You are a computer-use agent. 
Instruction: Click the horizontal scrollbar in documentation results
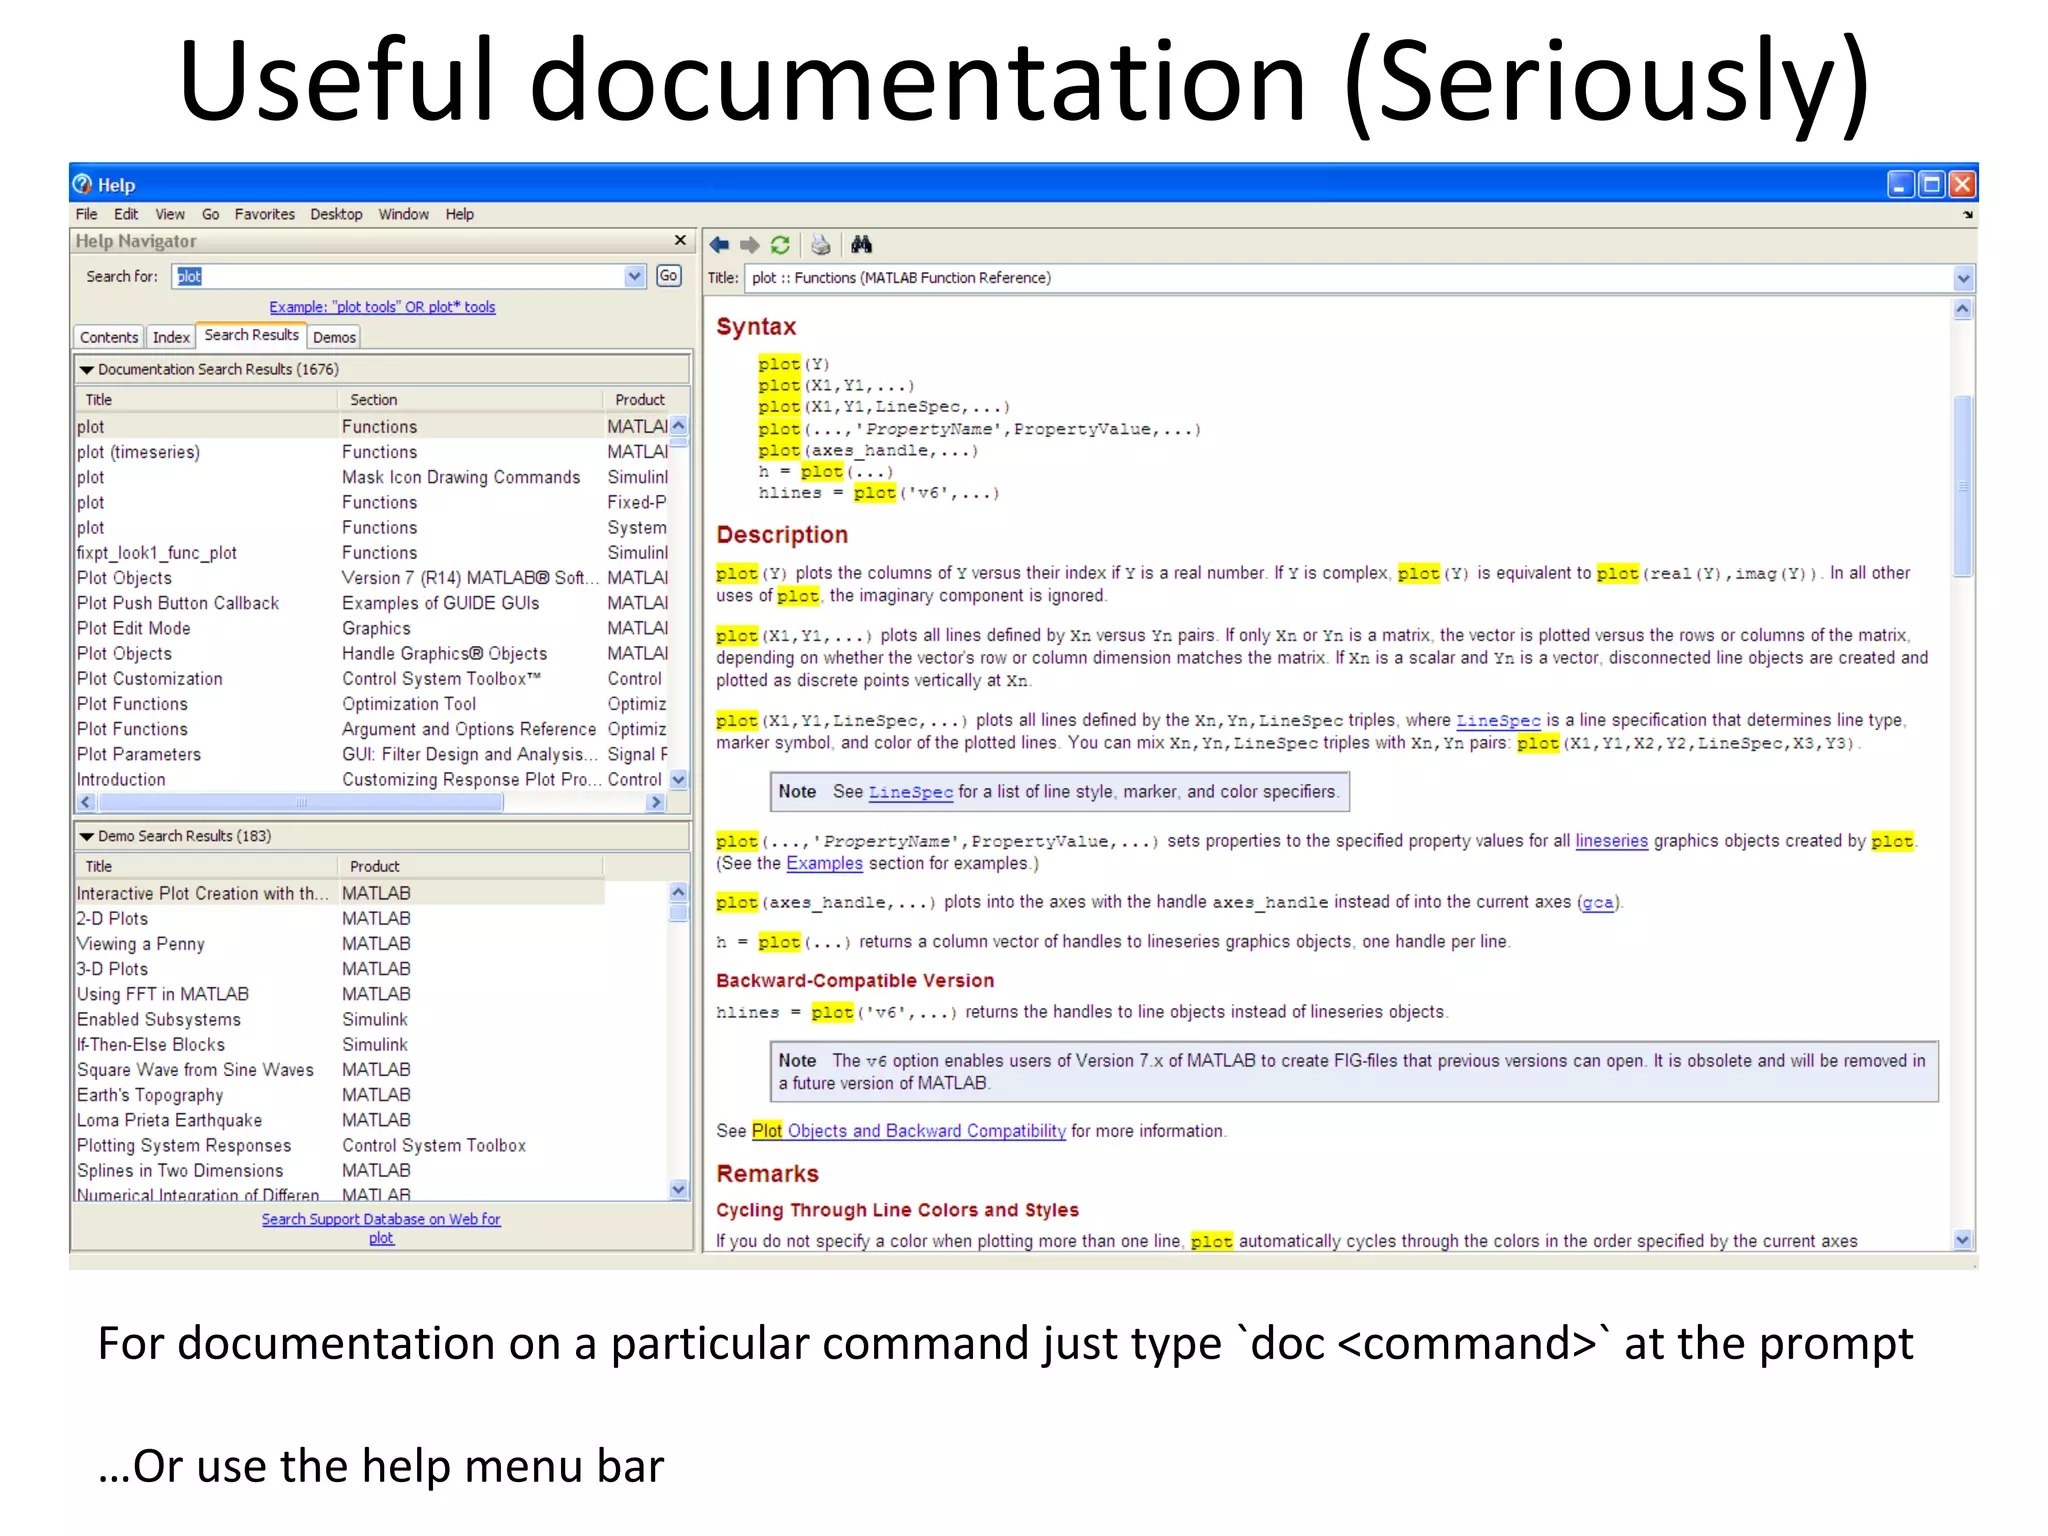tap(300, 803)
